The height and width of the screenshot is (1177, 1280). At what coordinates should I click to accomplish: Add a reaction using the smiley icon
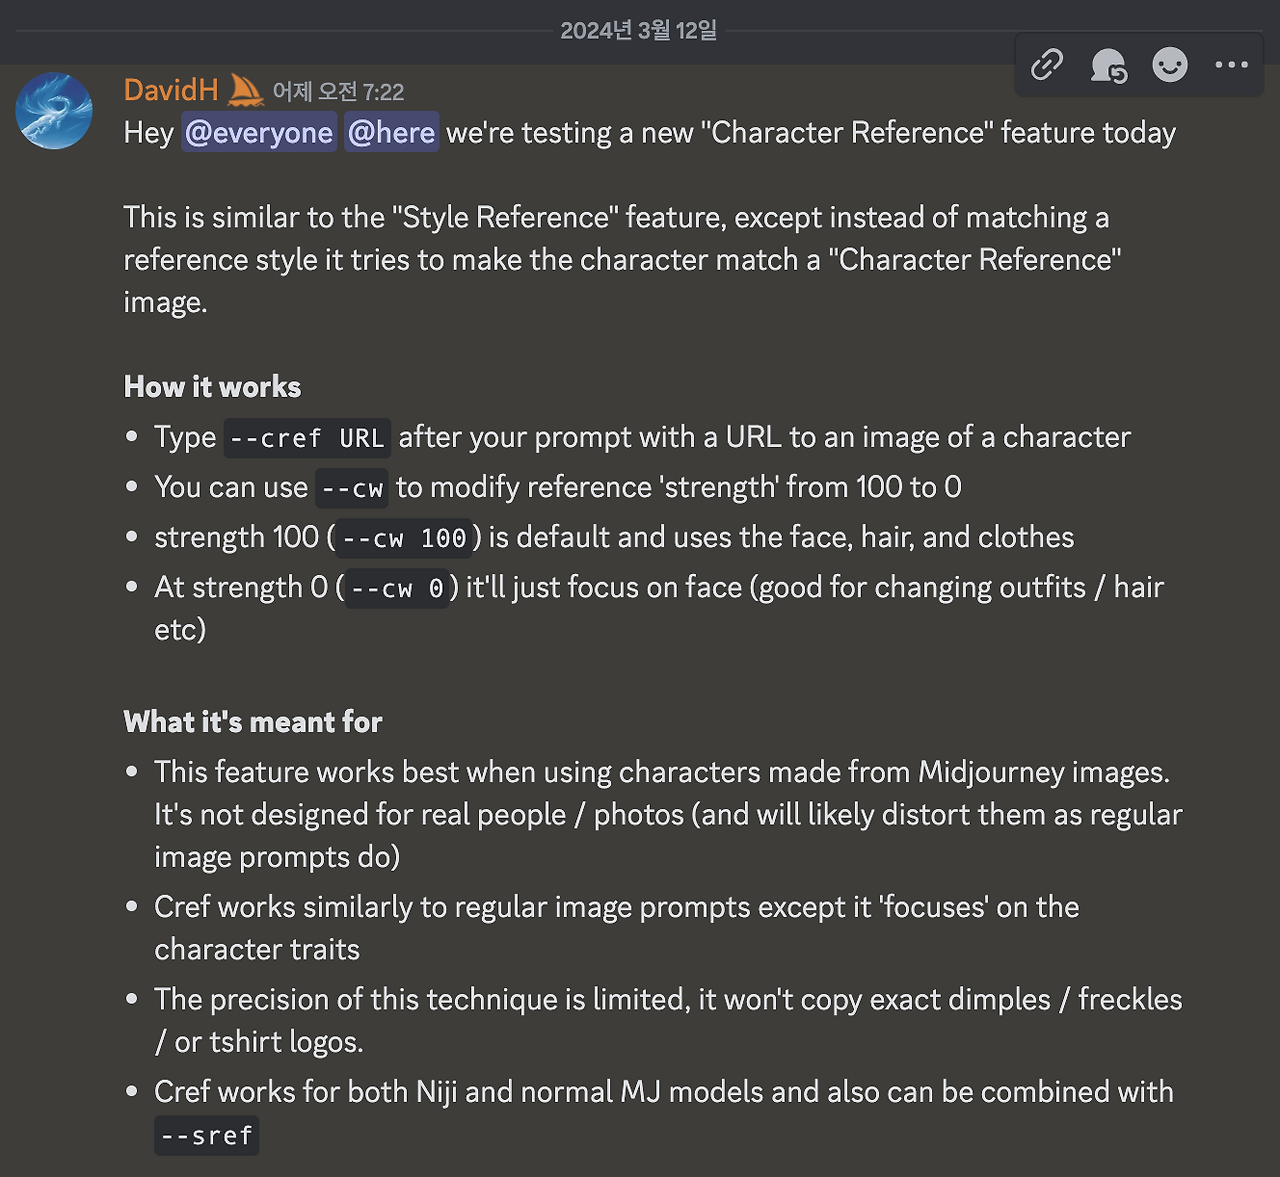coord(1169,65)
